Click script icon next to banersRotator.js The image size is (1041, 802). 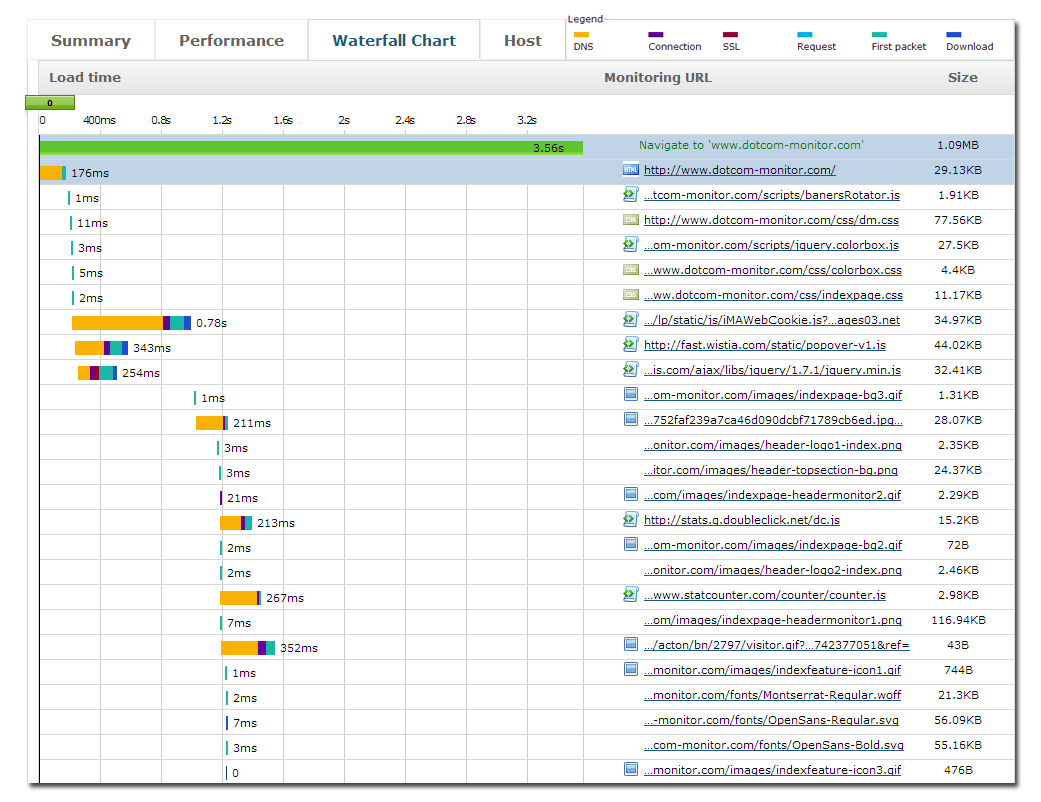tap(631, 195)
